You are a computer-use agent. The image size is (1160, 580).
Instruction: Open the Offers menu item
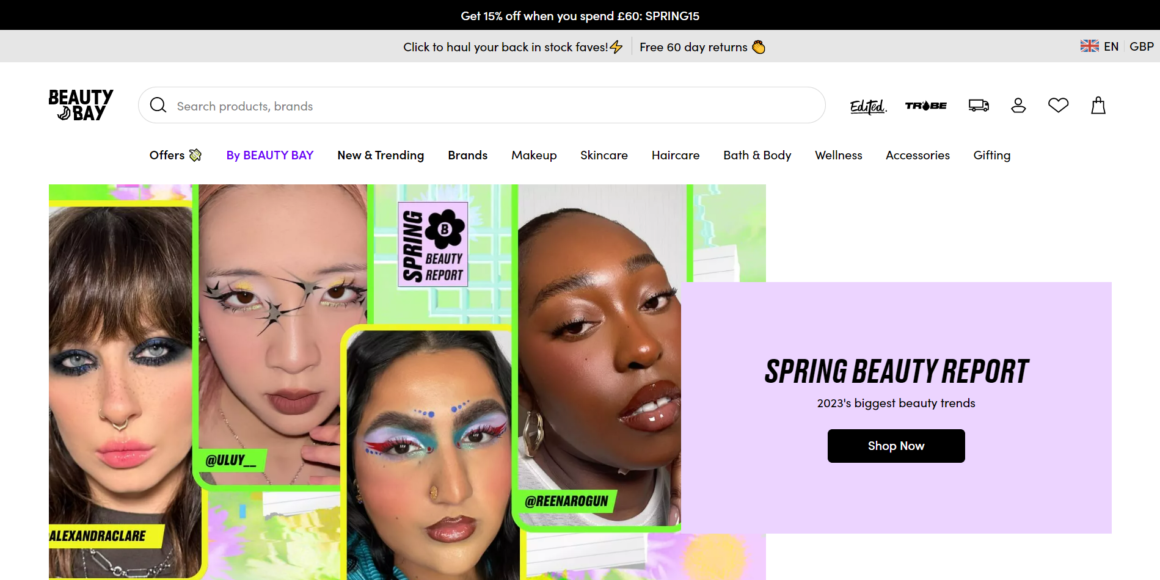(175, 155)
